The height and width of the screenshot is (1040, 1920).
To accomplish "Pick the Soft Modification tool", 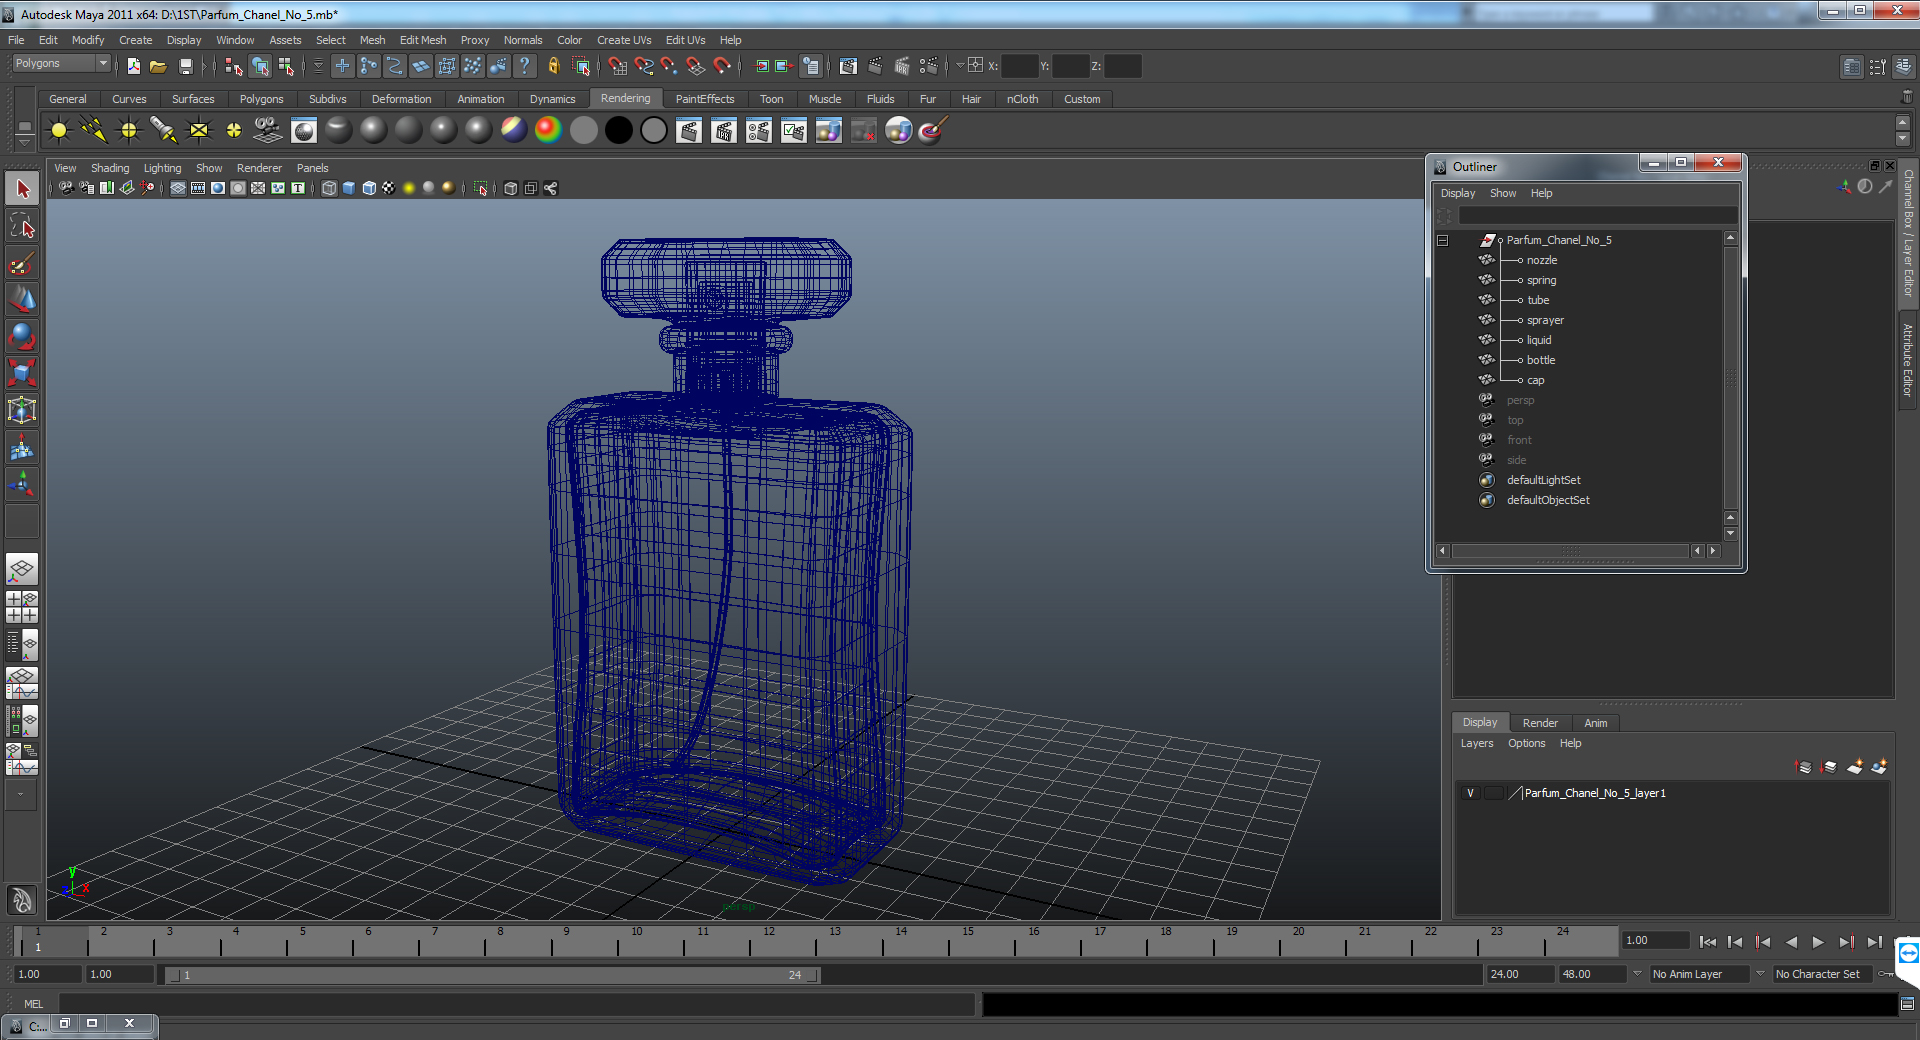I will pyautogui.click(x=22, y=448).
